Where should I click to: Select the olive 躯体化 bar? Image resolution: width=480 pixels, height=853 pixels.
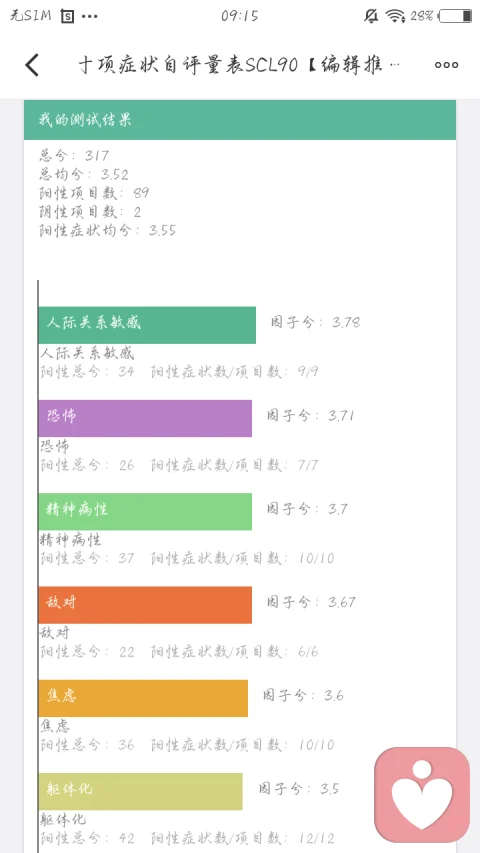click(140, 792)
